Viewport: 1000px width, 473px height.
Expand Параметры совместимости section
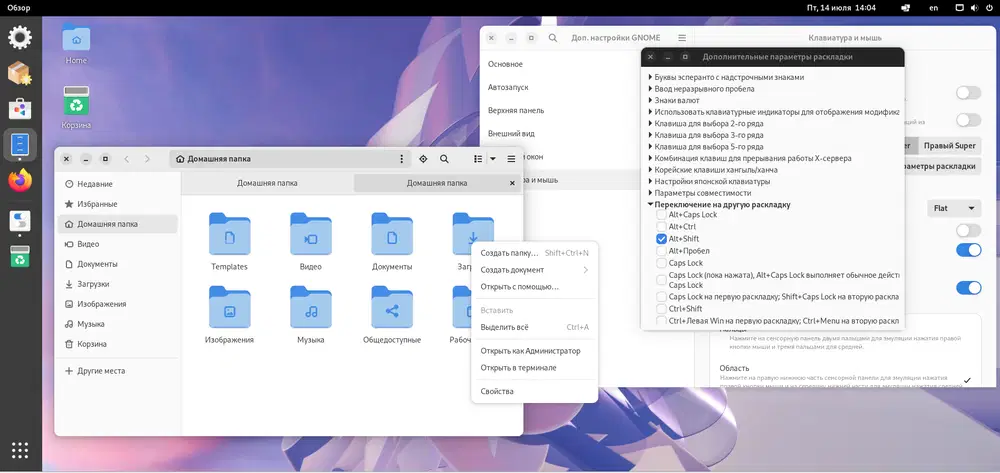pos(650,193)
